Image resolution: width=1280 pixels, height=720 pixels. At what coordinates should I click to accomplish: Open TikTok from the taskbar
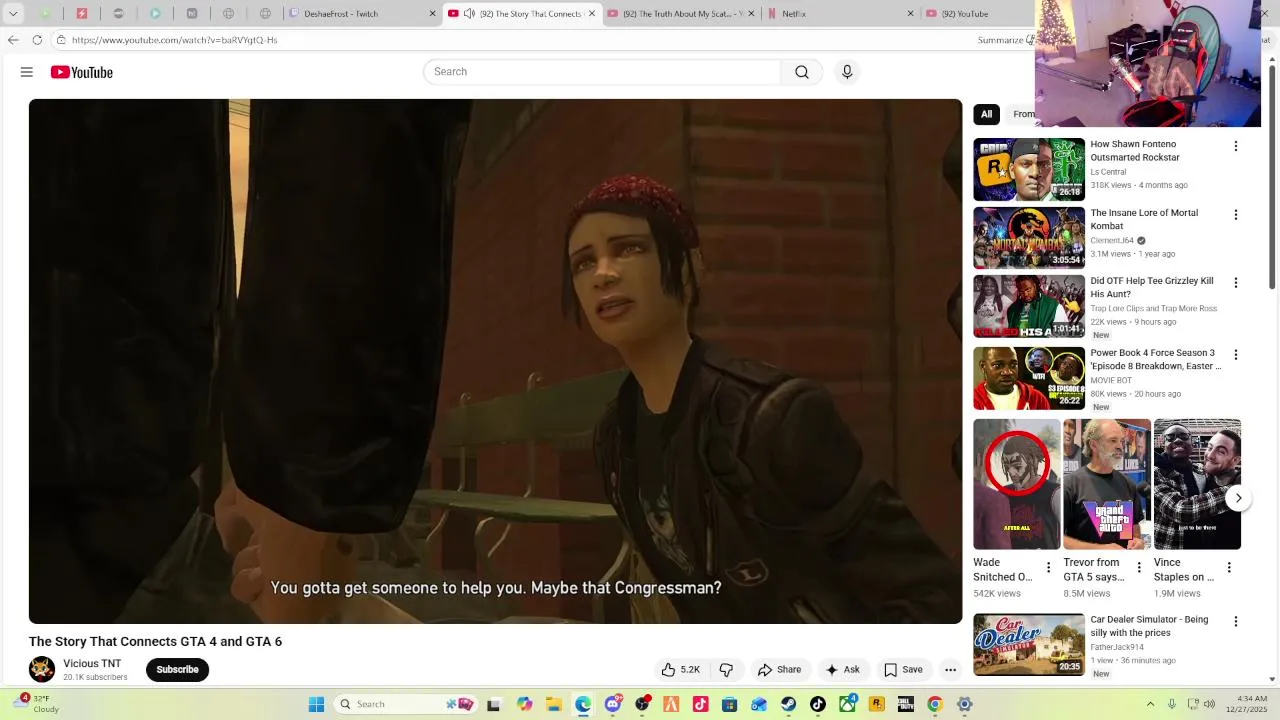coord(818,704)
